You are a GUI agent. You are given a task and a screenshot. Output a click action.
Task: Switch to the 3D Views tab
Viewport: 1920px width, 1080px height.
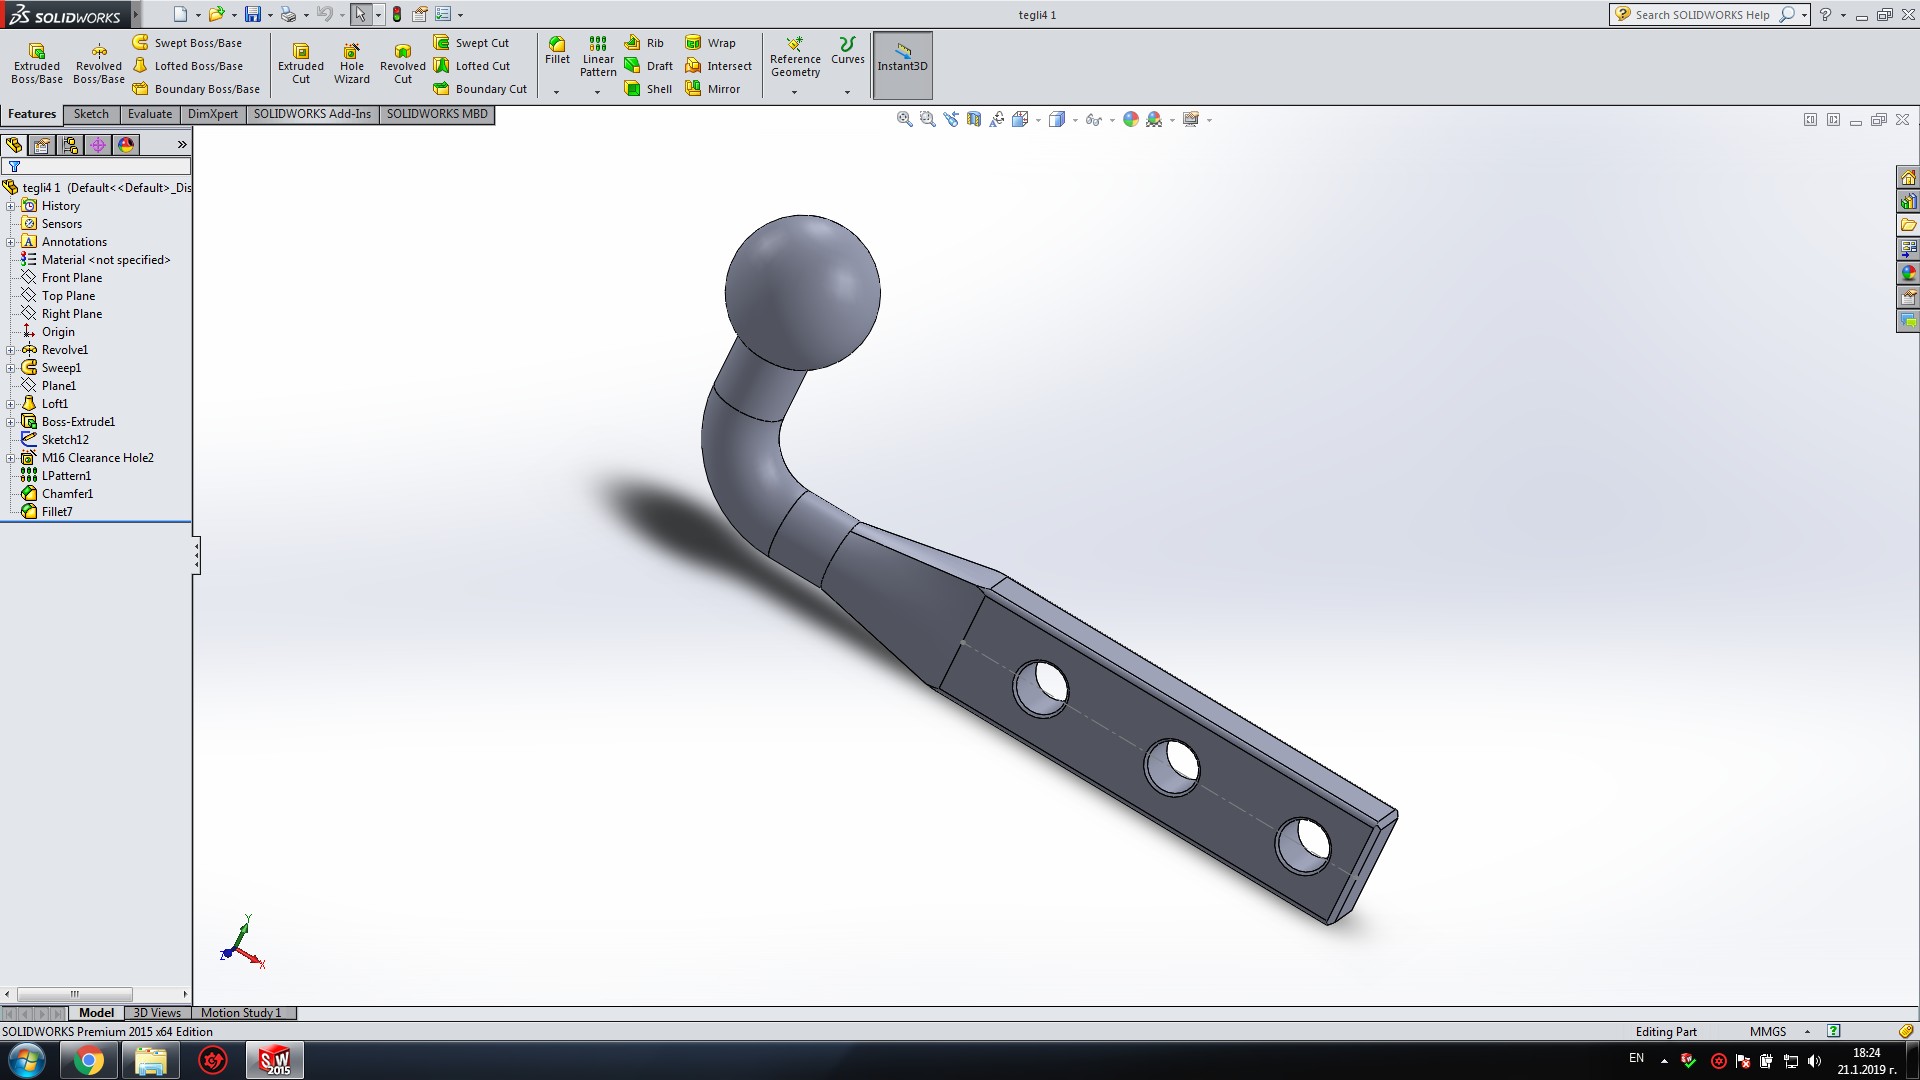click(x=157, y=1013)
